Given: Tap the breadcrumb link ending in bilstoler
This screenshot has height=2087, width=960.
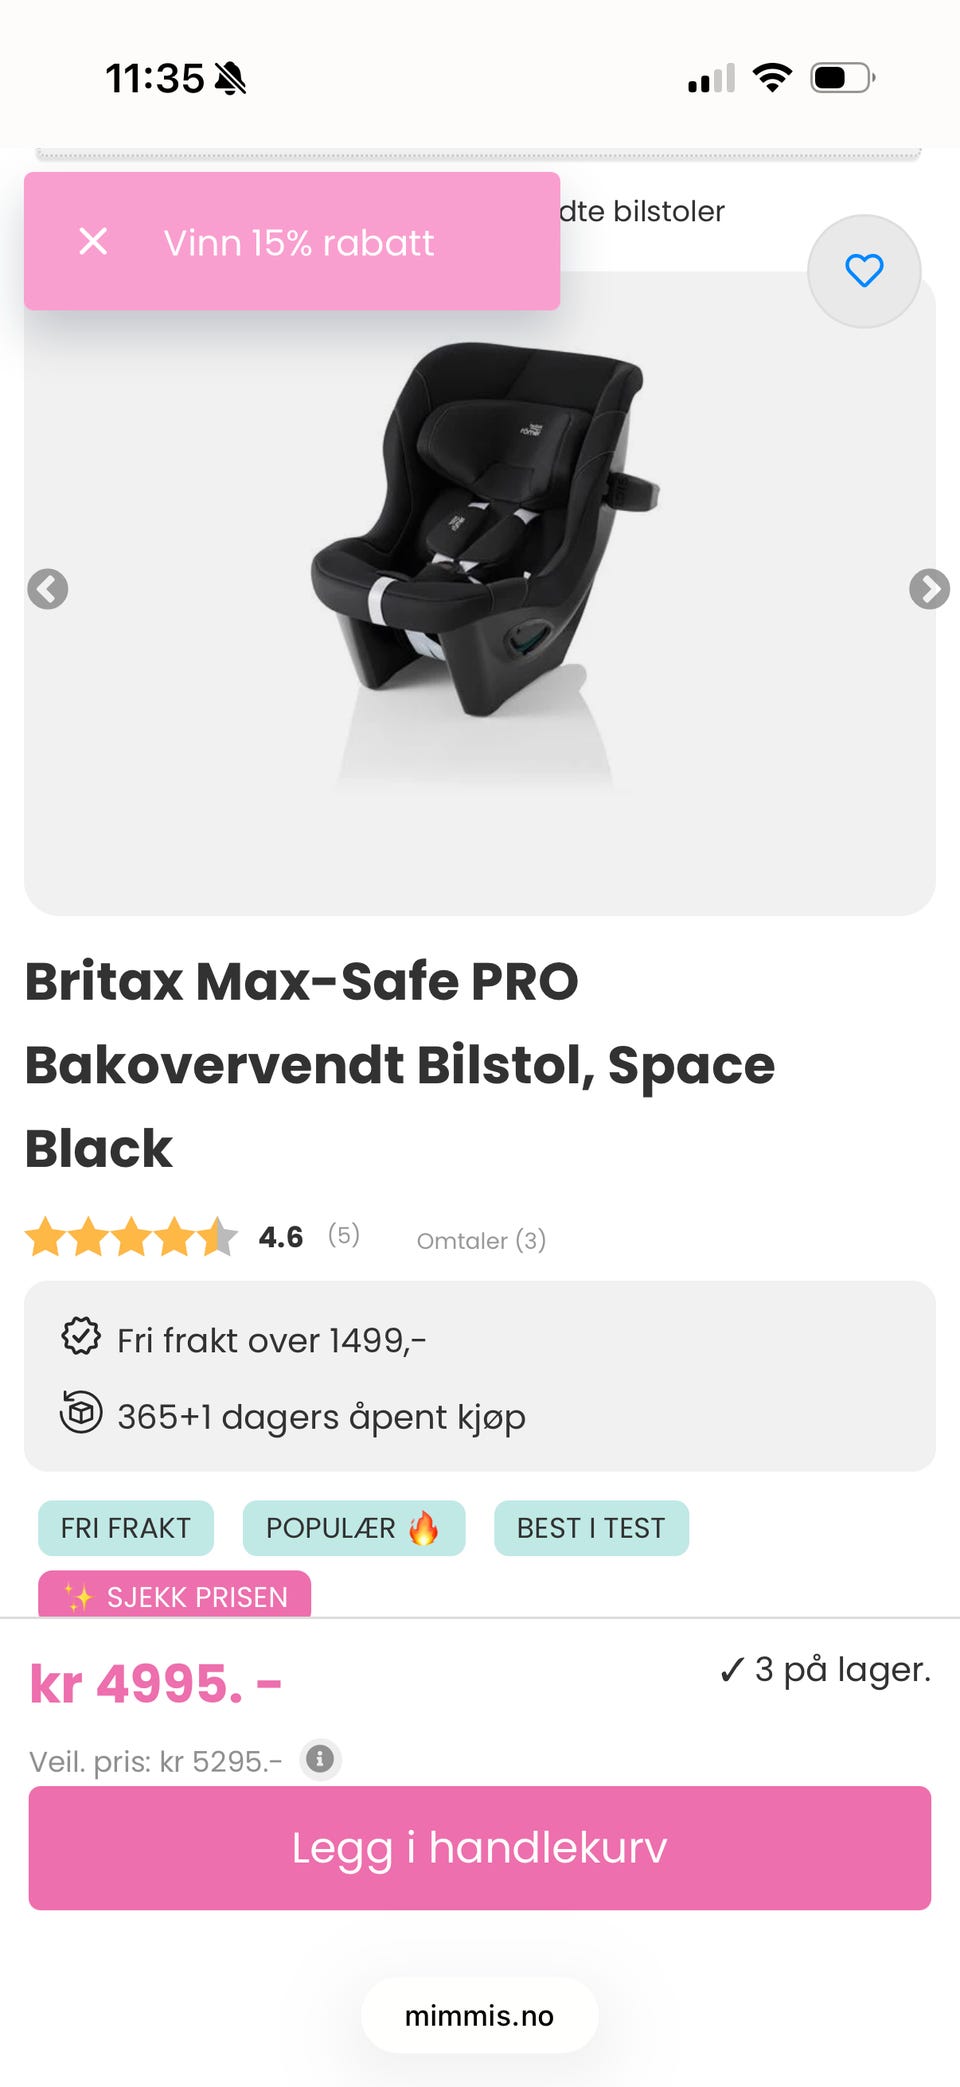Looking at the screenshot, I should click(x=642, y=212).
